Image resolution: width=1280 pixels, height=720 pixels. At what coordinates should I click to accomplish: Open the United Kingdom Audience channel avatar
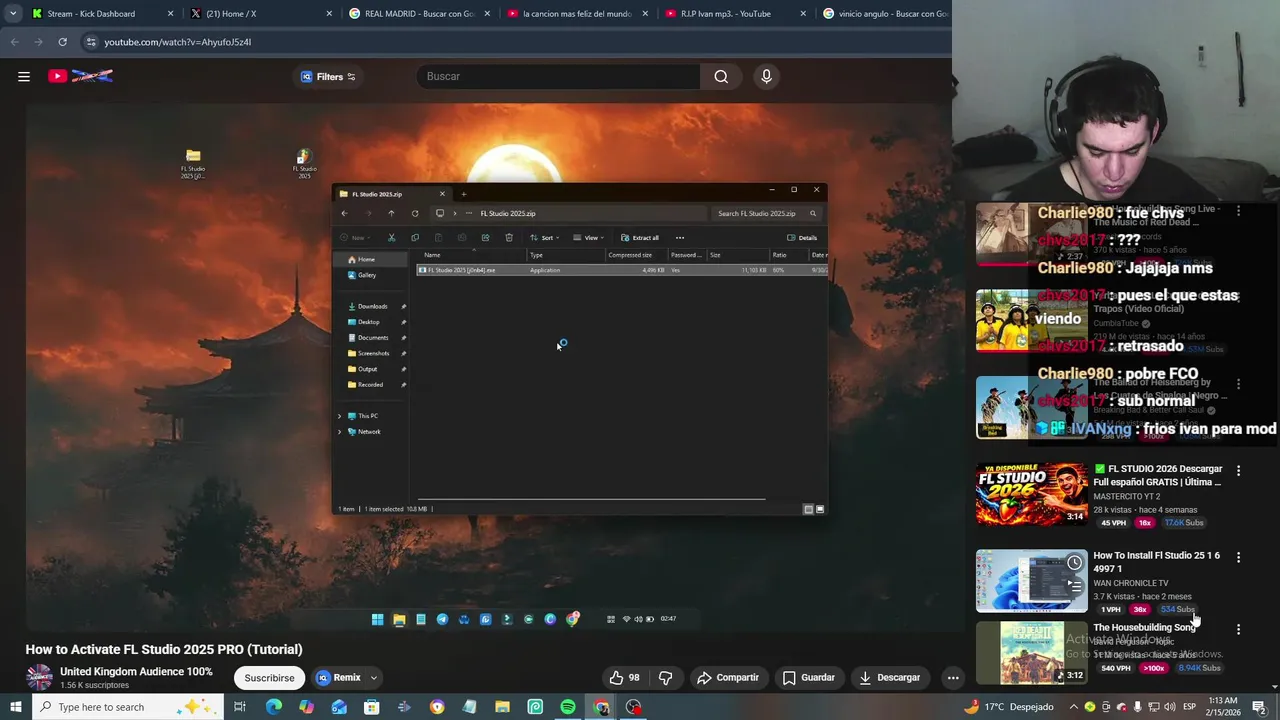point(39,678)
